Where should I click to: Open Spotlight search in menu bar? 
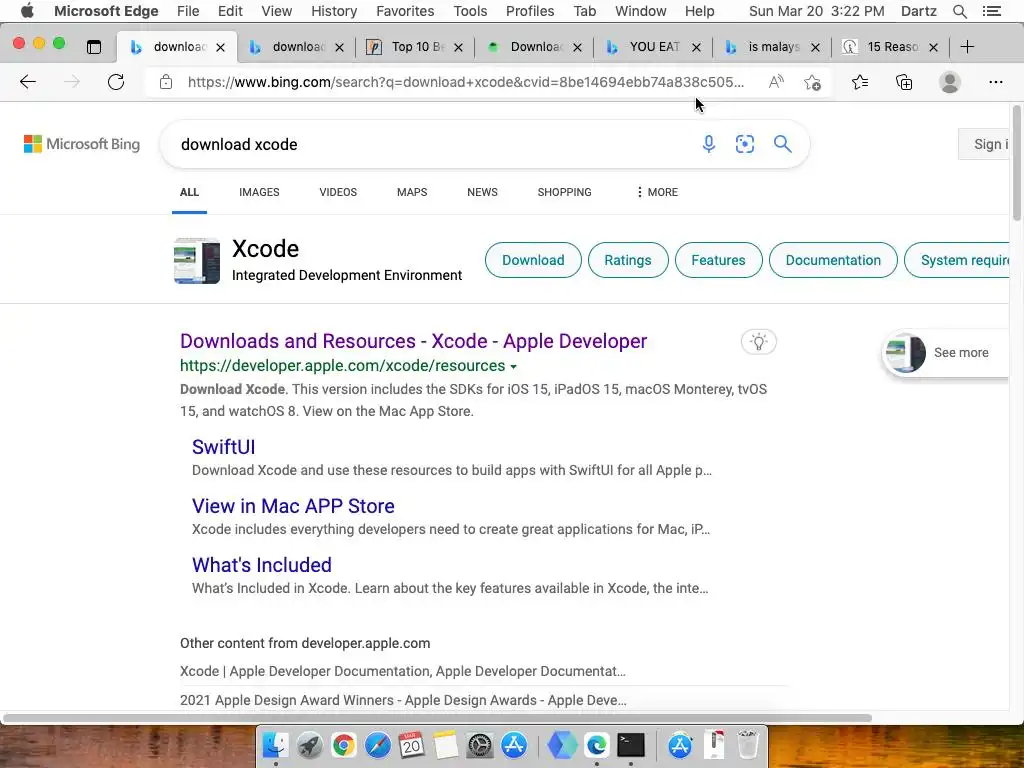959,11
